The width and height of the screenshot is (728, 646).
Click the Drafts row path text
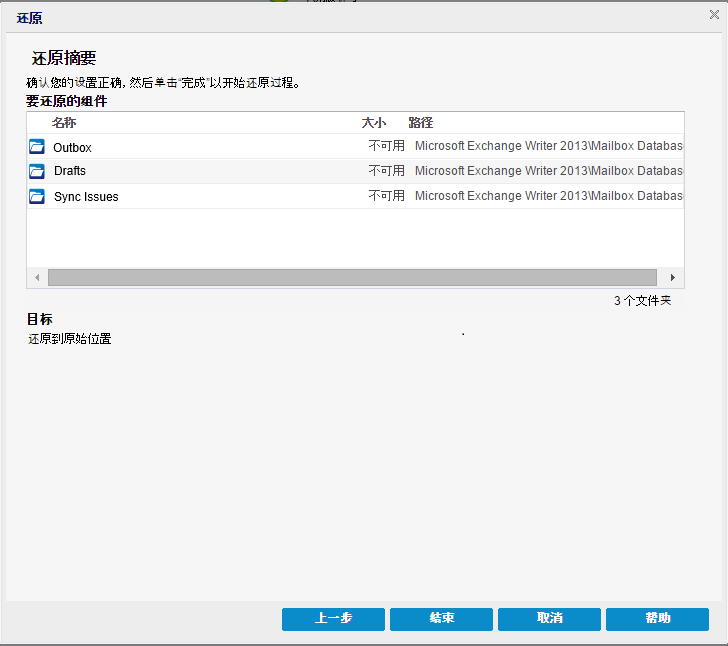pyautogui.click(x=549, y=171)
